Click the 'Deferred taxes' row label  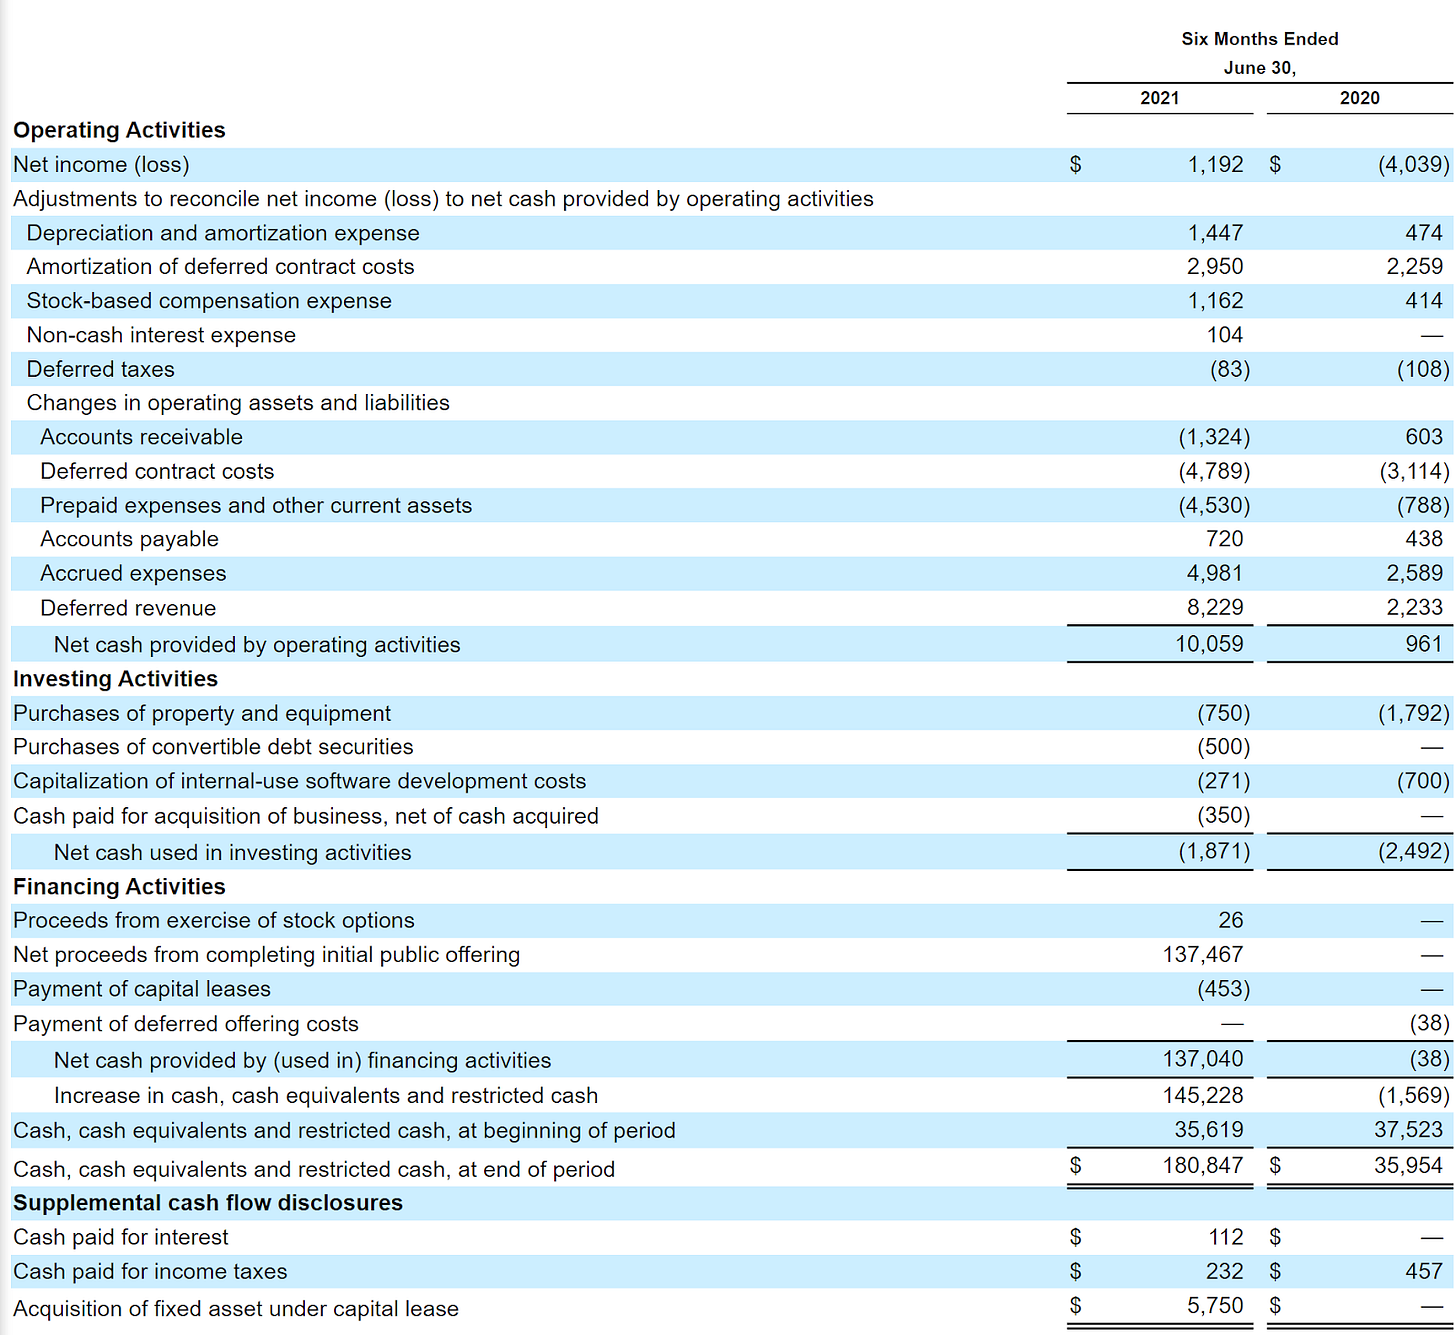click(x=100, y=369)
